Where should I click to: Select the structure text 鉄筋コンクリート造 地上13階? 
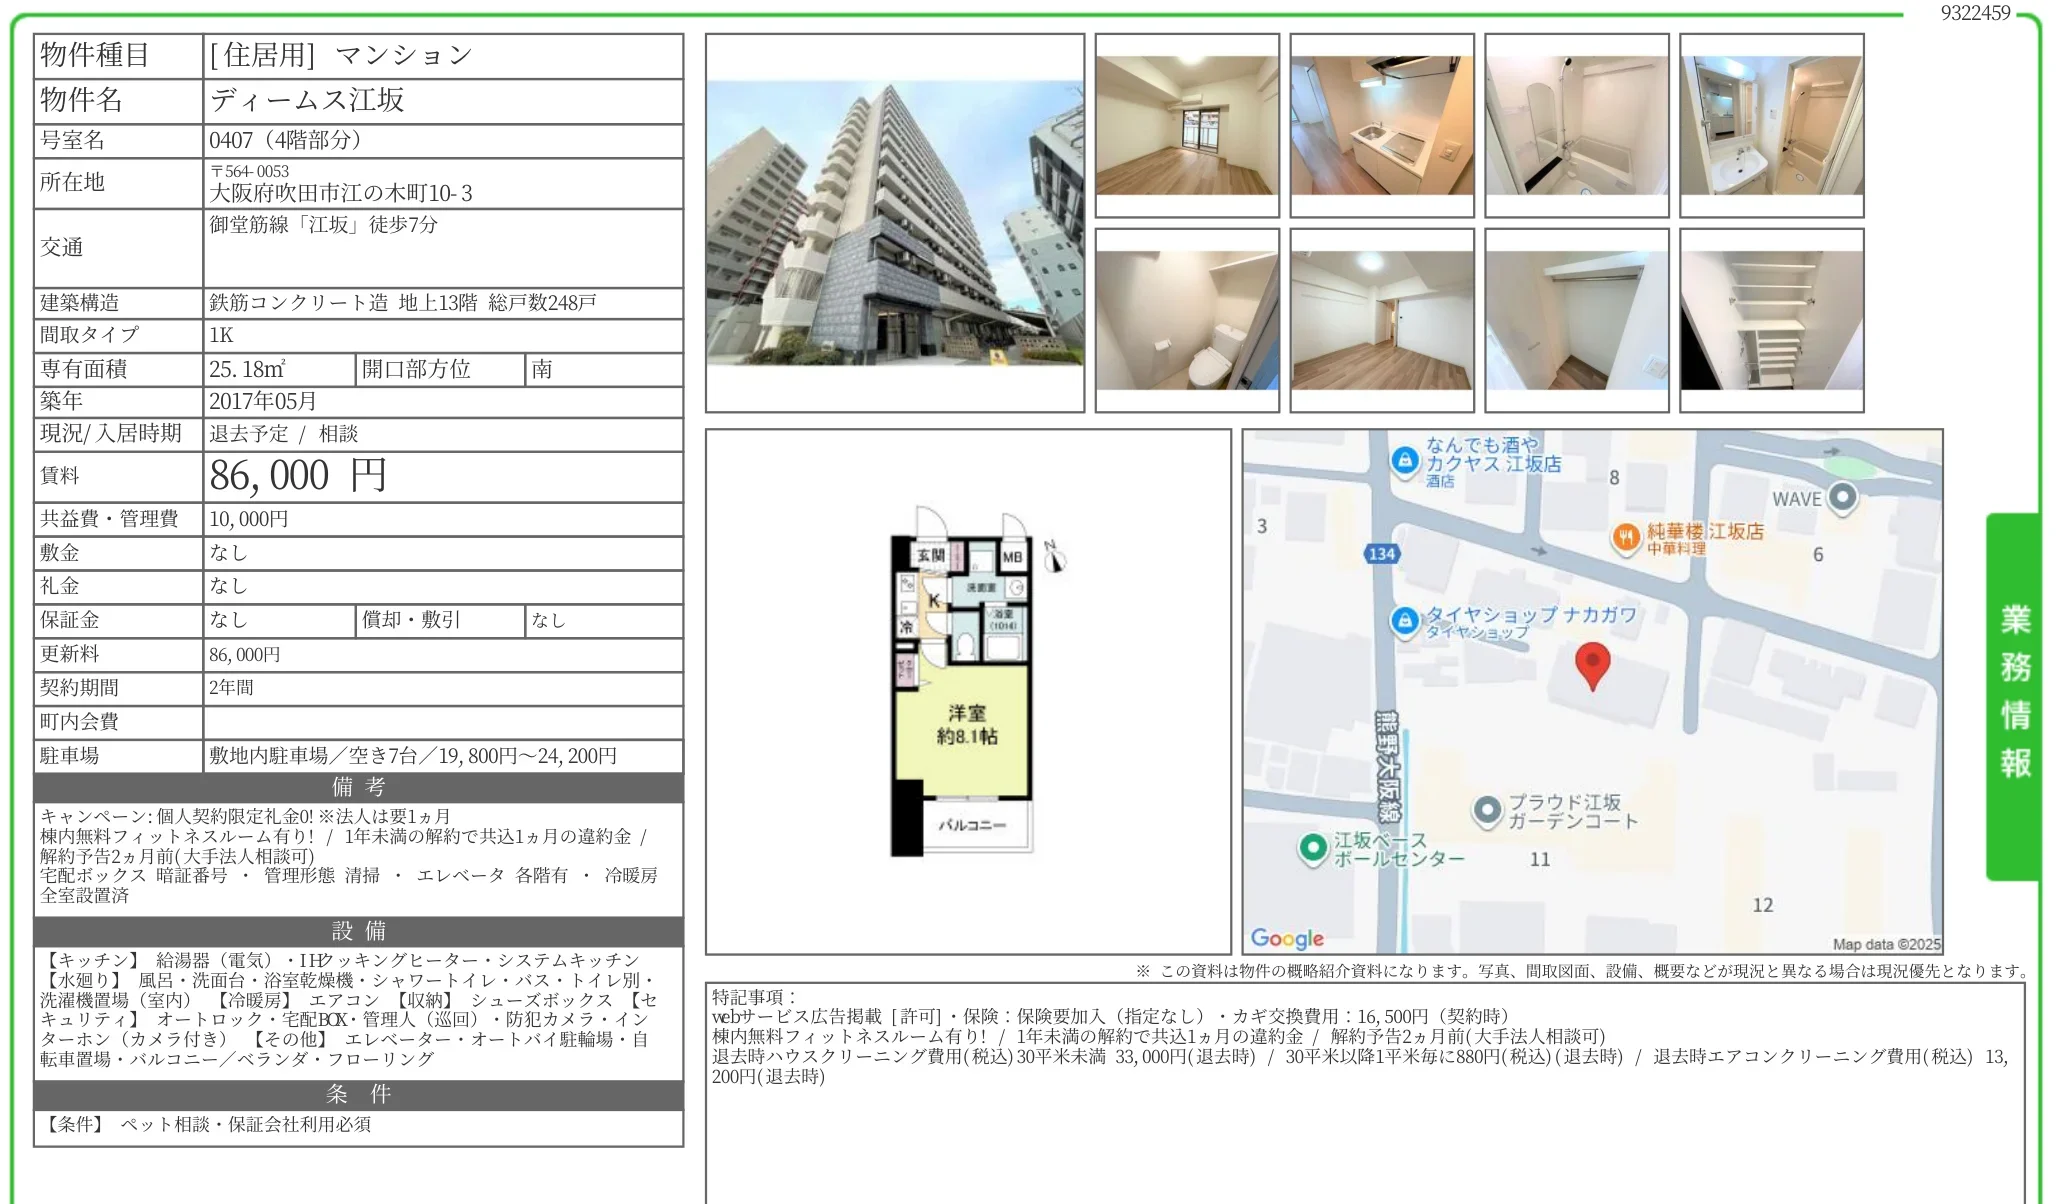pyautogui.click(x=343, y=303)
